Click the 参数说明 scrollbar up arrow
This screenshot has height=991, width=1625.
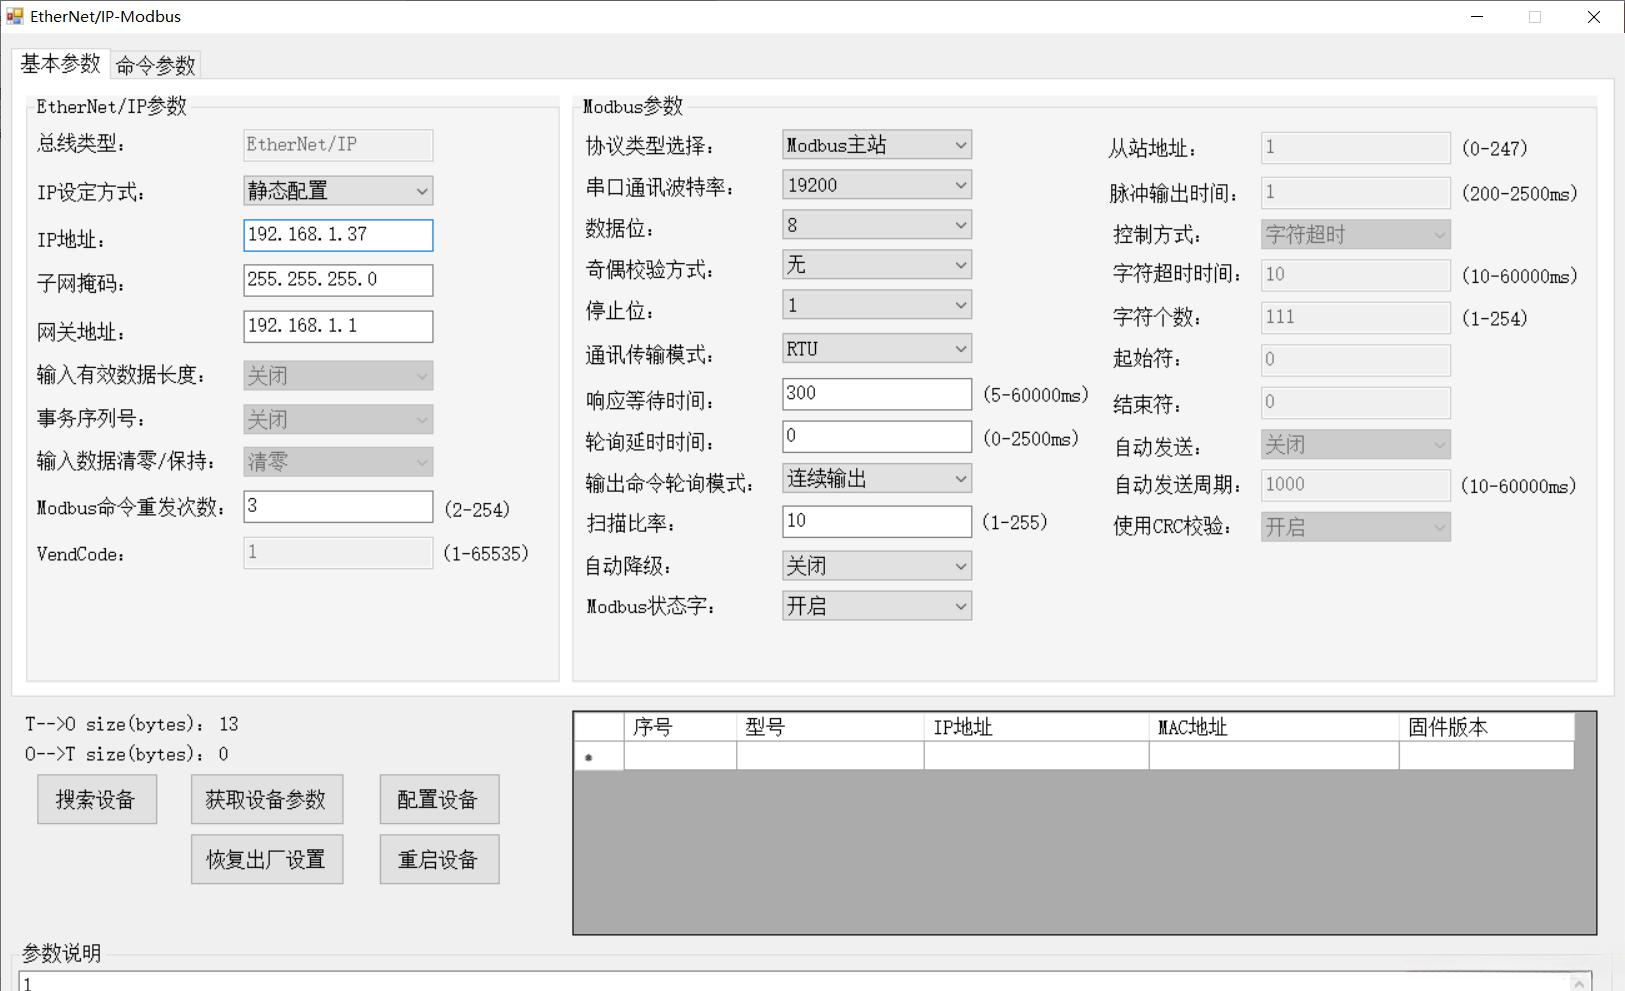(1580, 983)
